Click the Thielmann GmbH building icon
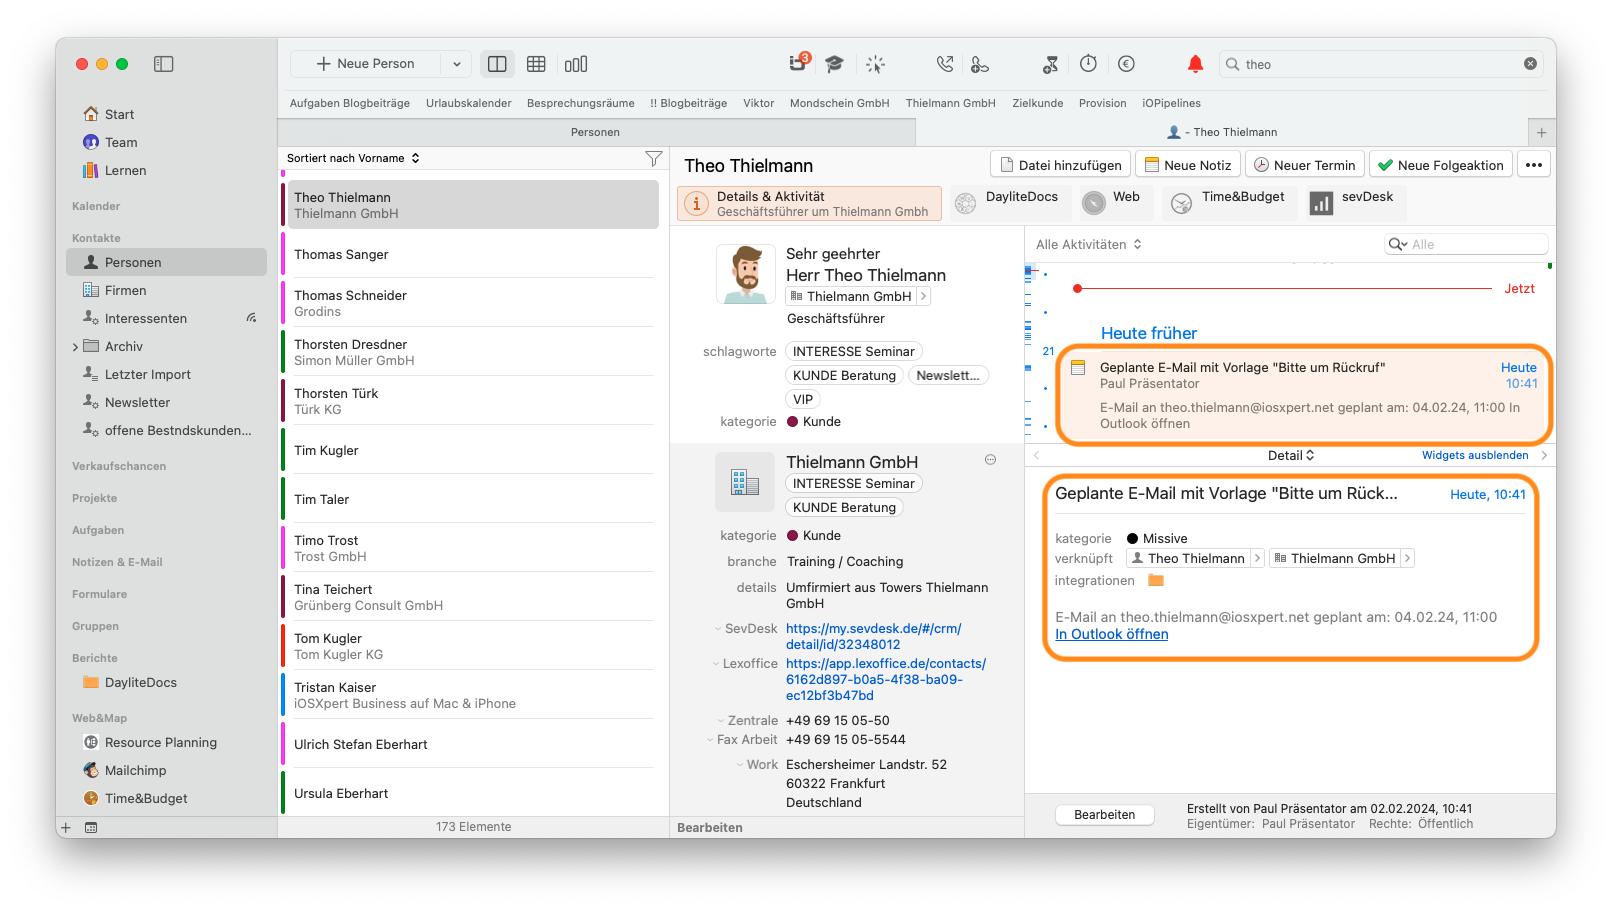Viewport: 1612px width, 912px height. pos(745,482)
